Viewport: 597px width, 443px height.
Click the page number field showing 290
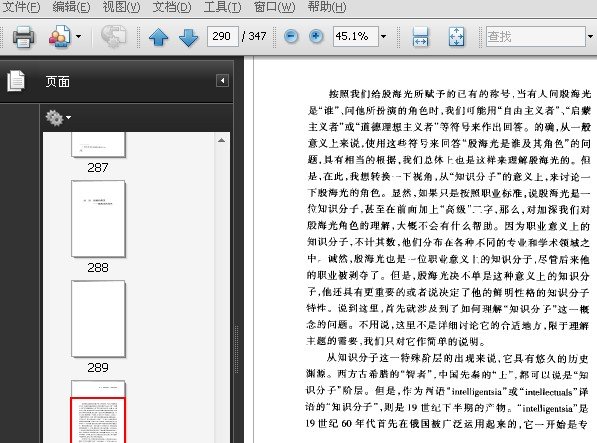[223, 37]
